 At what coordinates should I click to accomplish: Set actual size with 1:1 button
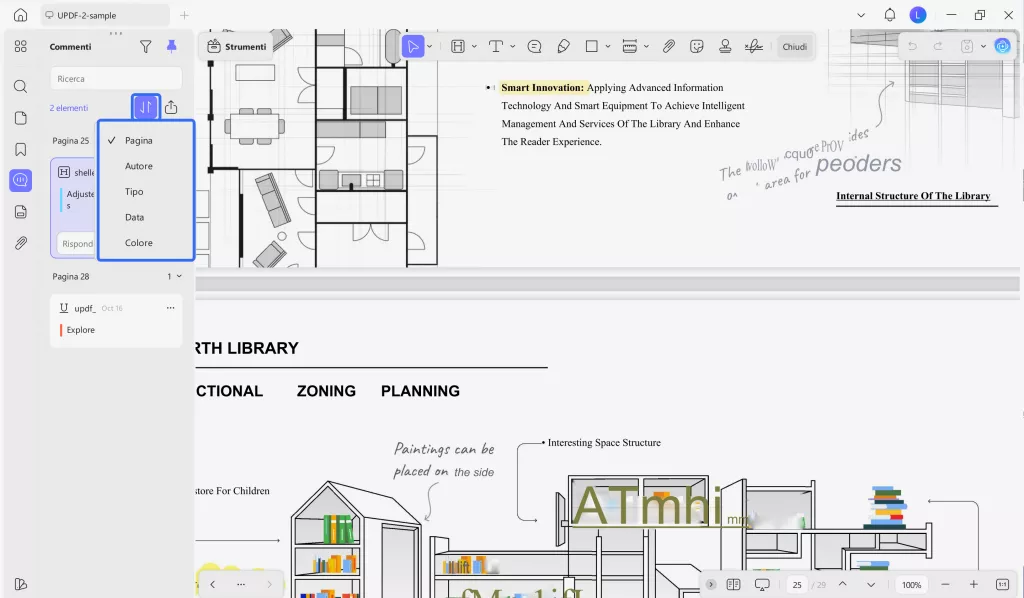[x=1002, y=584]
